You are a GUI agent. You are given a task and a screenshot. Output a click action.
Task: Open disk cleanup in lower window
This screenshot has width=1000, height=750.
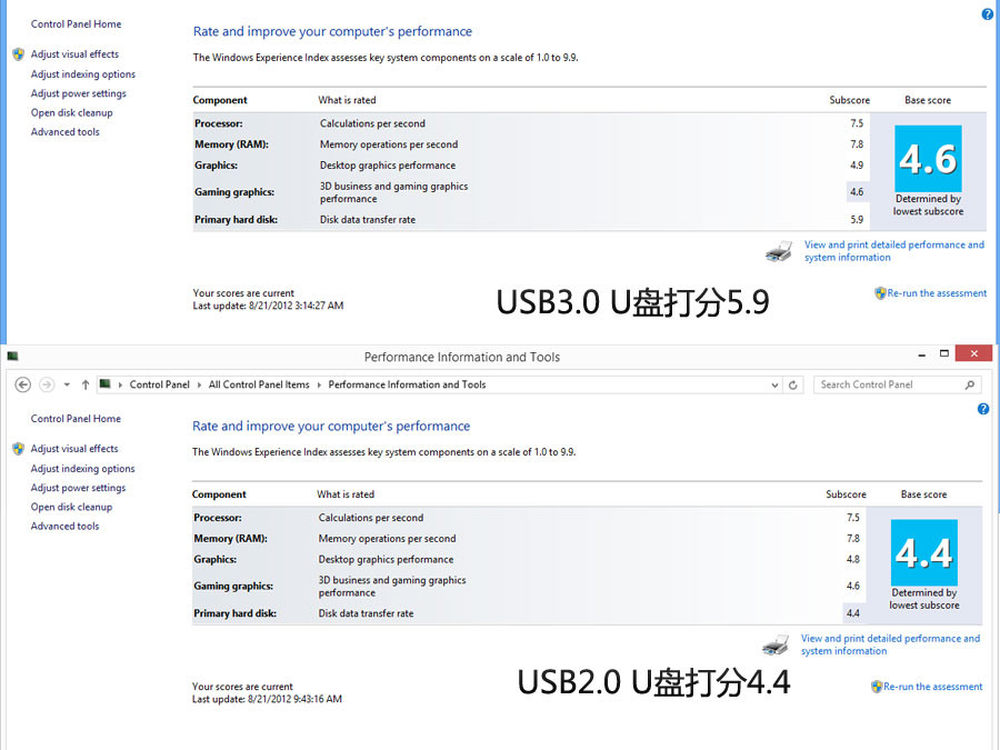pos(71,507)
